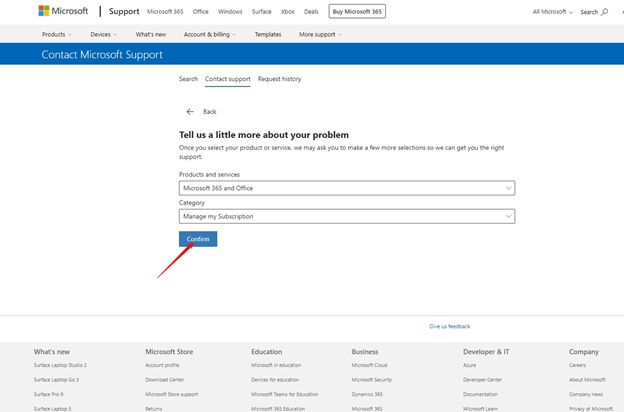The image size is (624, 412).
Task: Open Templates in secondary navigation
Action: (268, 35)
